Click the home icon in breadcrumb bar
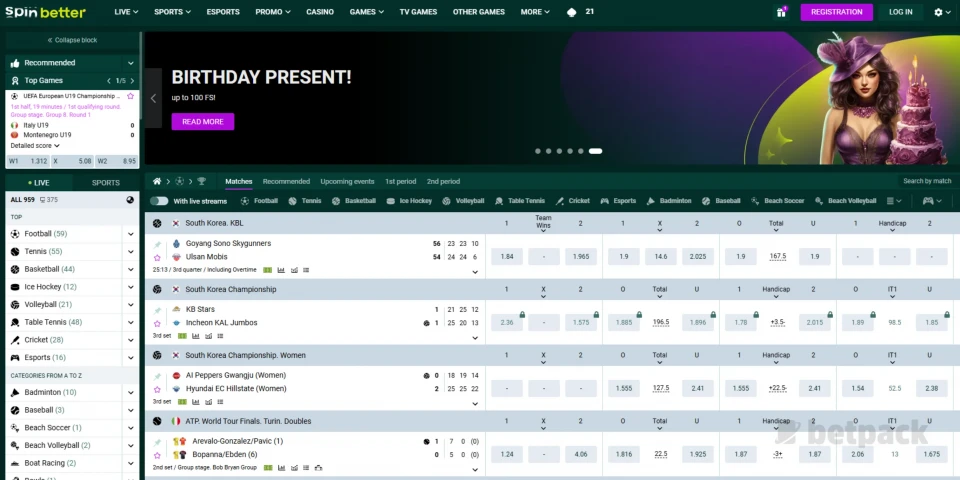 [x=157, y=181]
